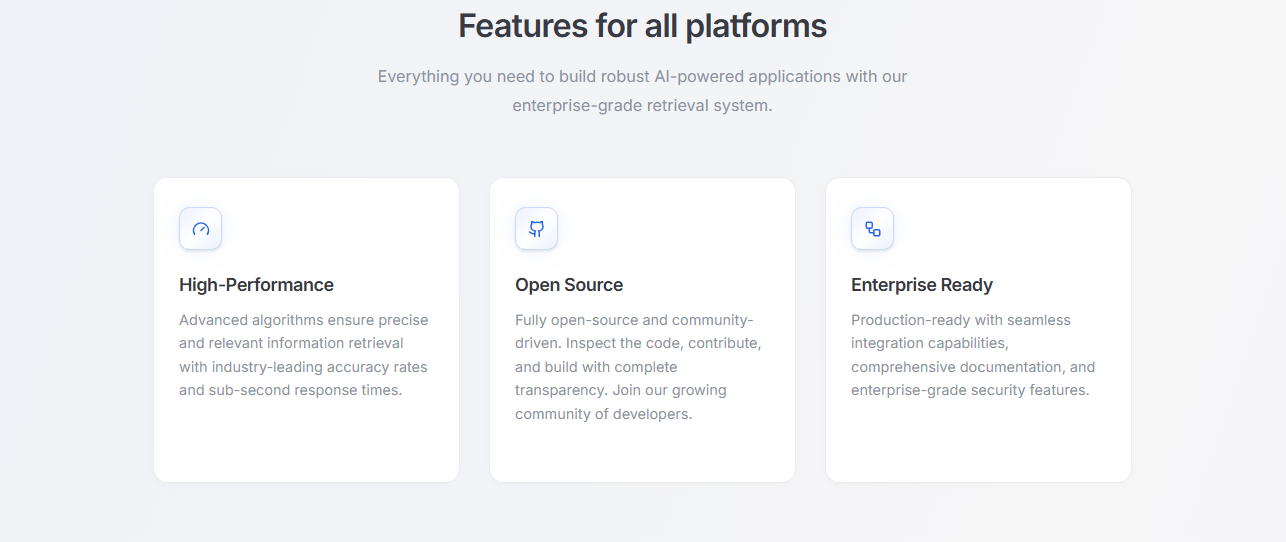1286x542 pixels.
Task: Click 'Advanced algorithms ensure precise' description text
Action: [x=303, y=320]
